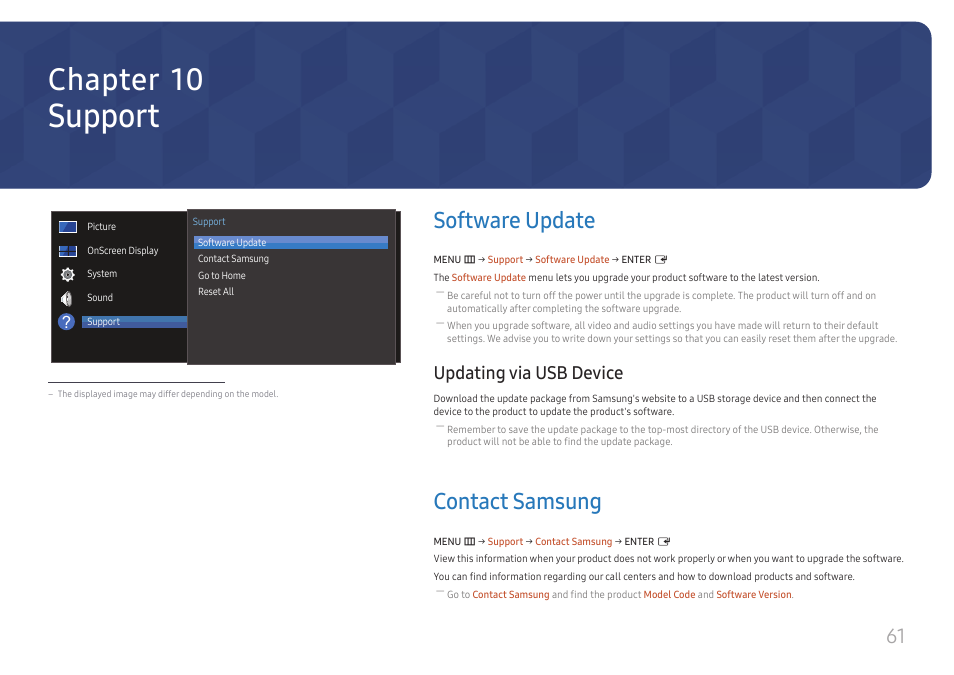Click the sentence about call centers
954x675 pixels.
click(644, 576)
